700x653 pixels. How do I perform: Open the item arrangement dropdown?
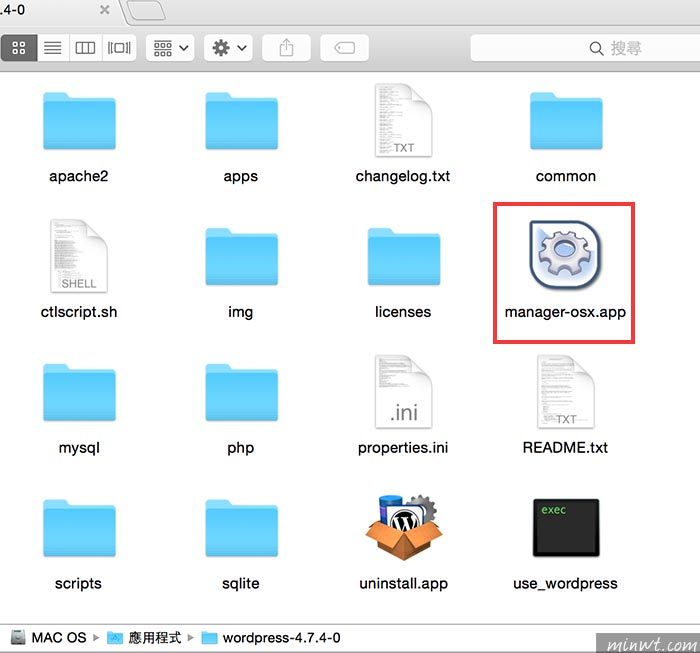click(170, 48)
